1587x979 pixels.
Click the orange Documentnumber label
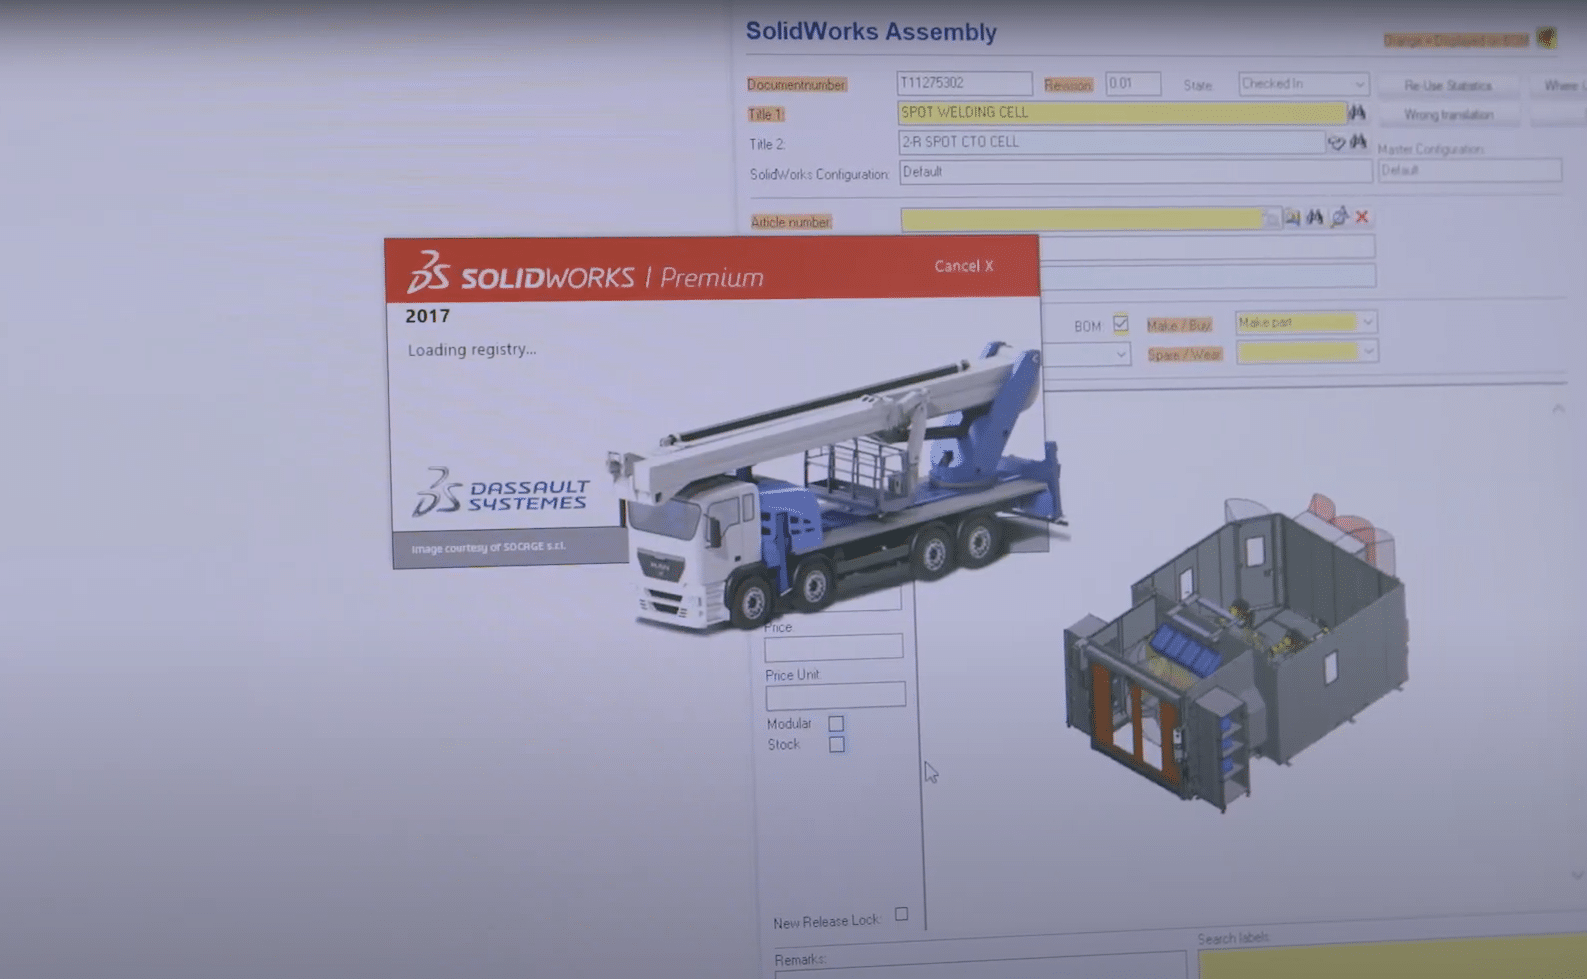pyautogui.click(x=796, y=85)
